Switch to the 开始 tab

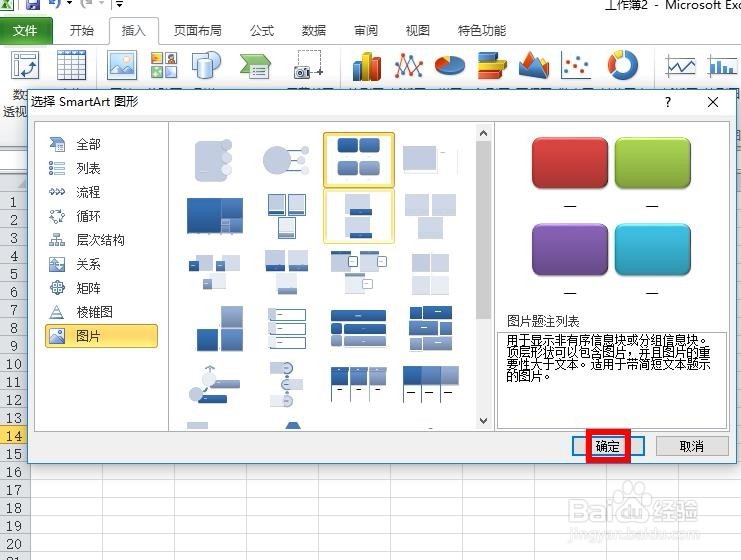tap(82, 31)
